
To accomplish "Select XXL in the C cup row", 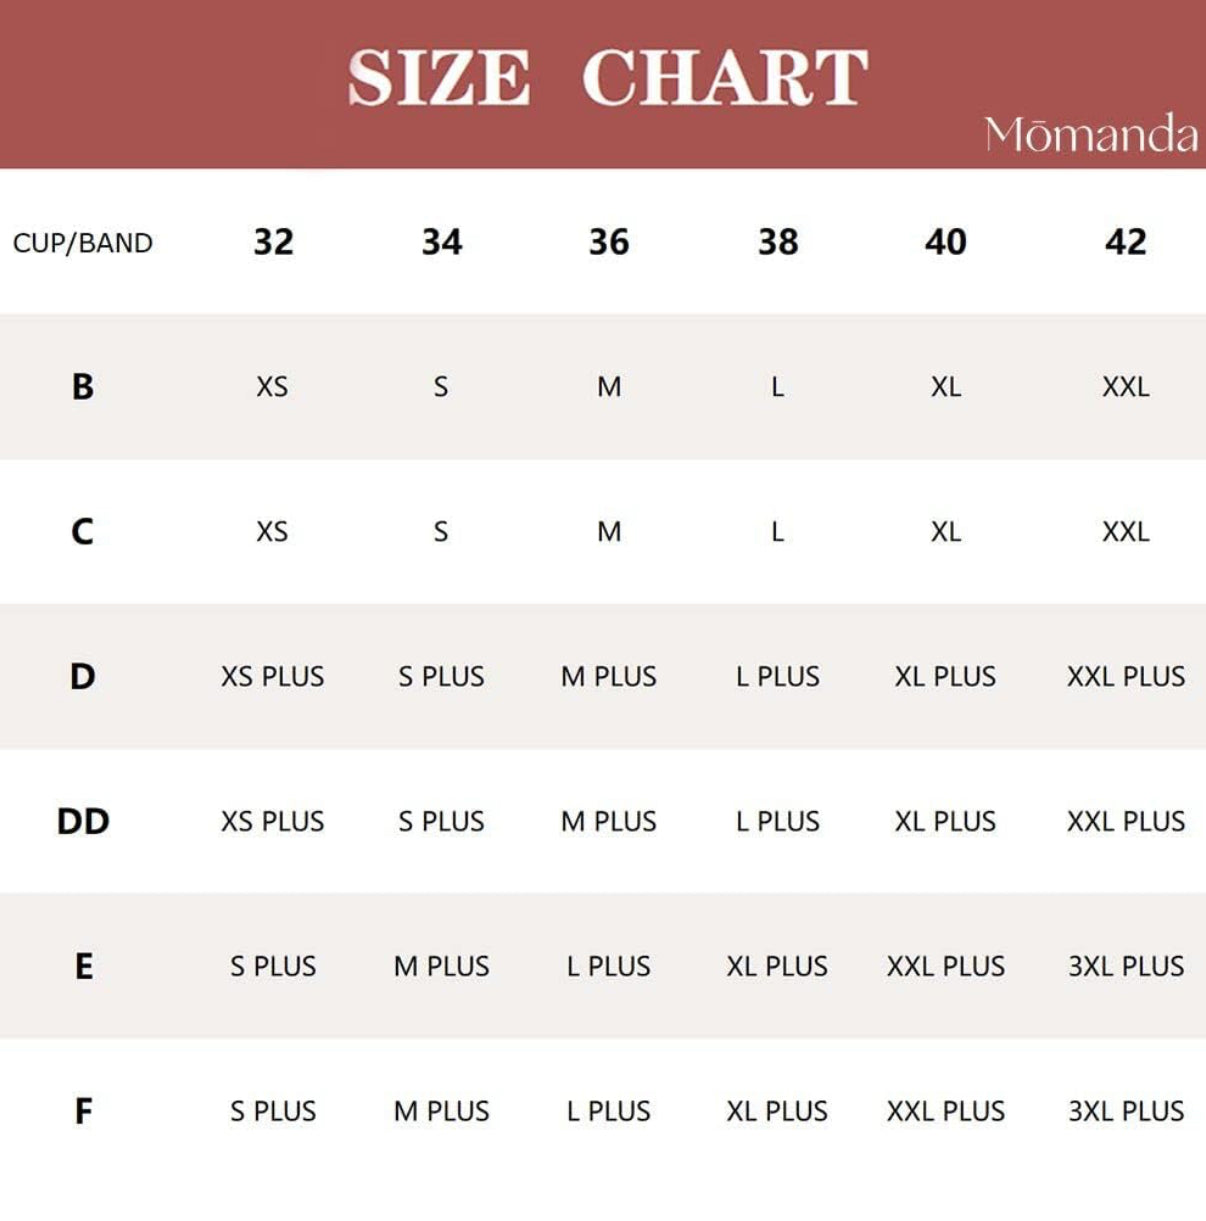I will tap(1125, 531).
